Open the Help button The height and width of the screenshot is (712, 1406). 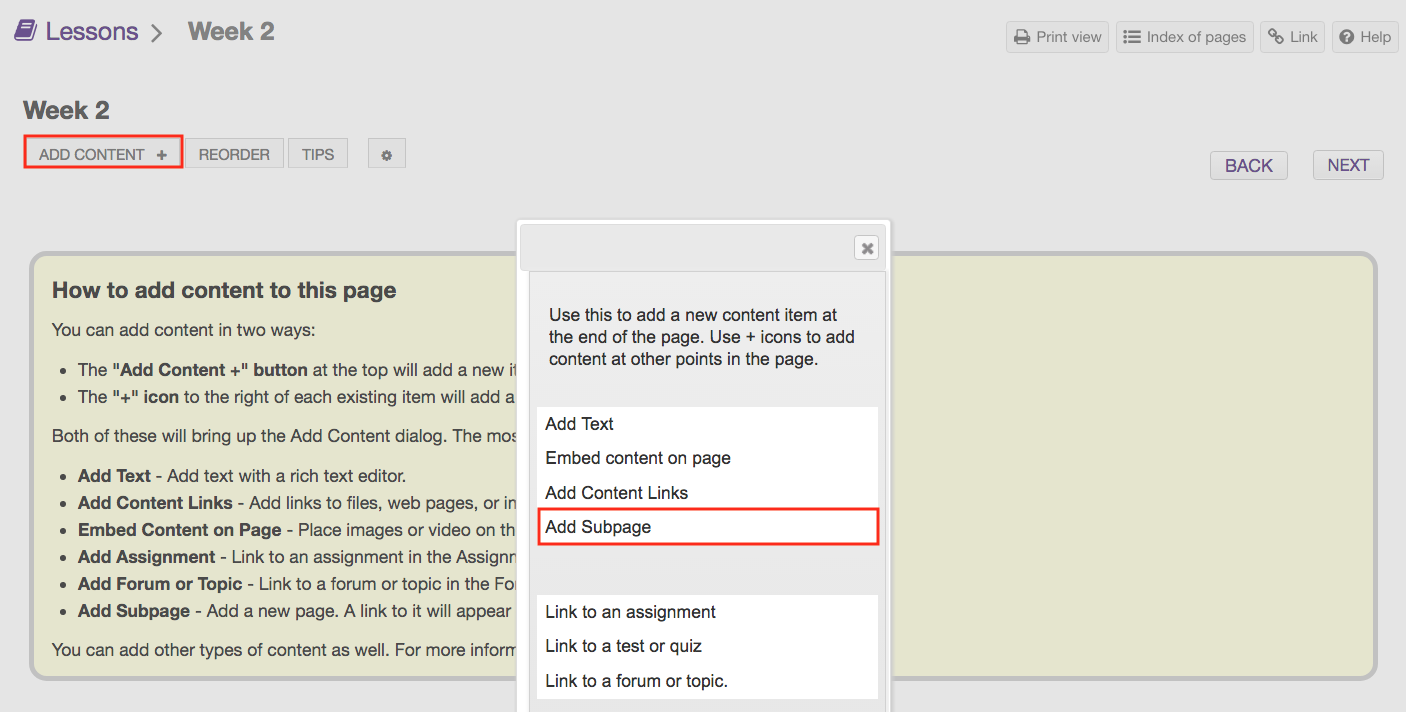click(1364, 37)
